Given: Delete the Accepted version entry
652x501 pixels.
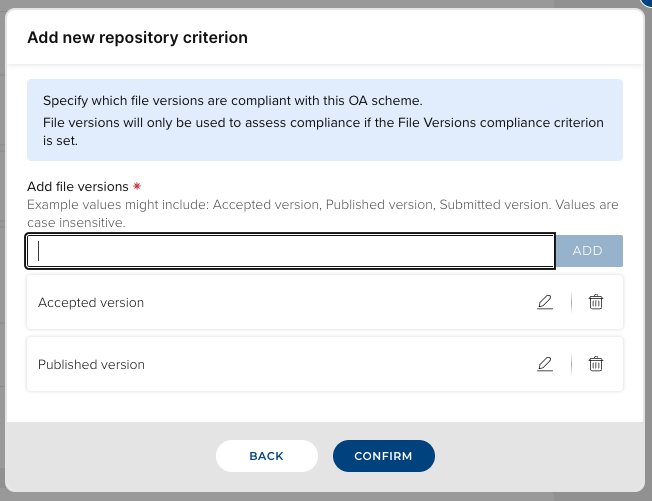Looking at the screenshot, I should point(595,302).
